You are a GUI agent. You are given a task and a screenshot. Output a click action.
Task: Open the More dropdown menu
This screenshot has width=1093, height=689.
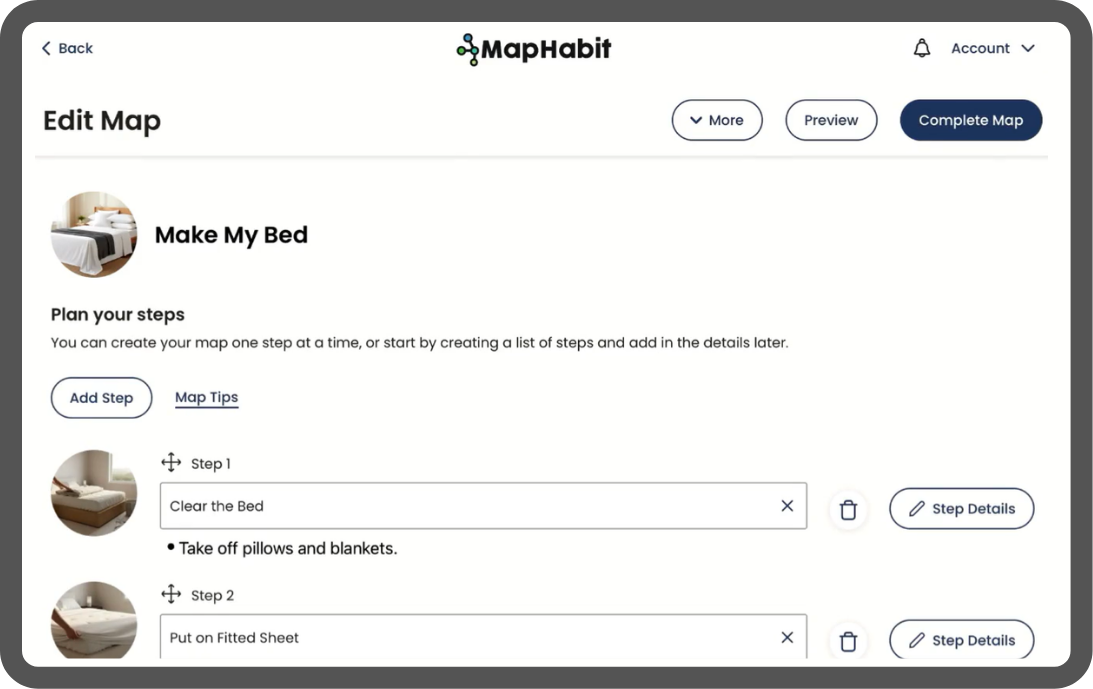click(717, 120)
